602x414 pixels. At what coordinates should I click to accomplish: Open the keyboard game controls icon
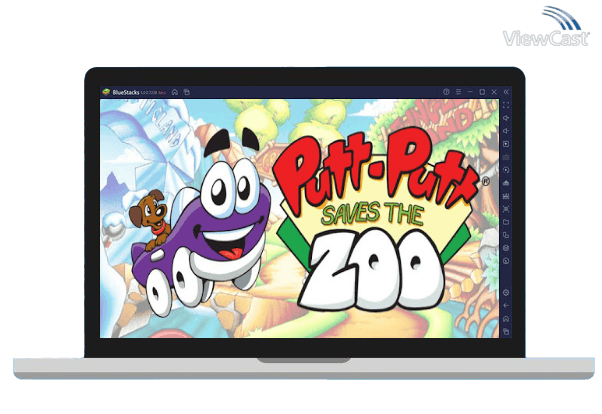506,157
